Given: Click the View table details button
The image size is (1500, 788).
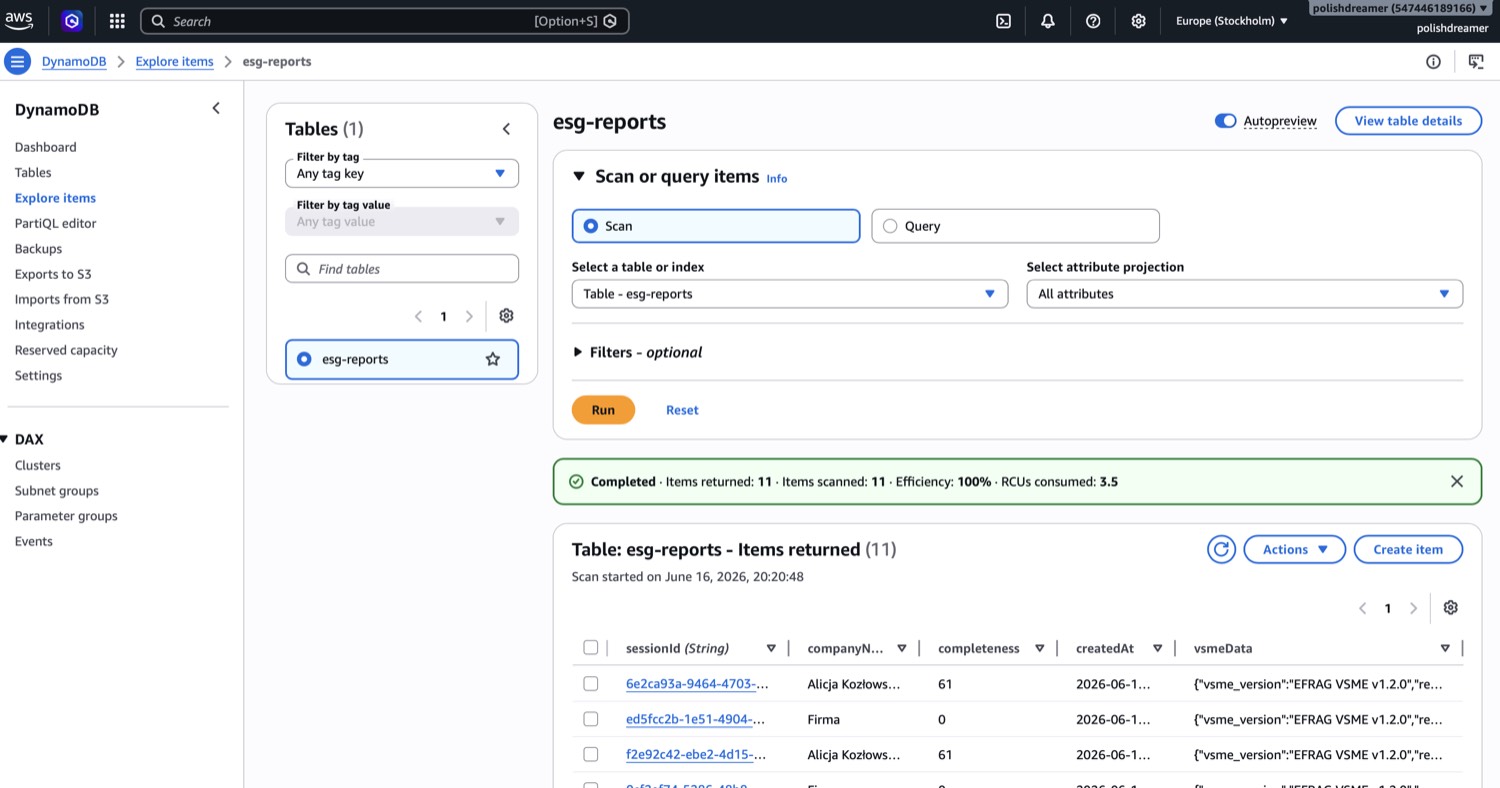Looking at the screenshot, I should [x=1408, y=121].
